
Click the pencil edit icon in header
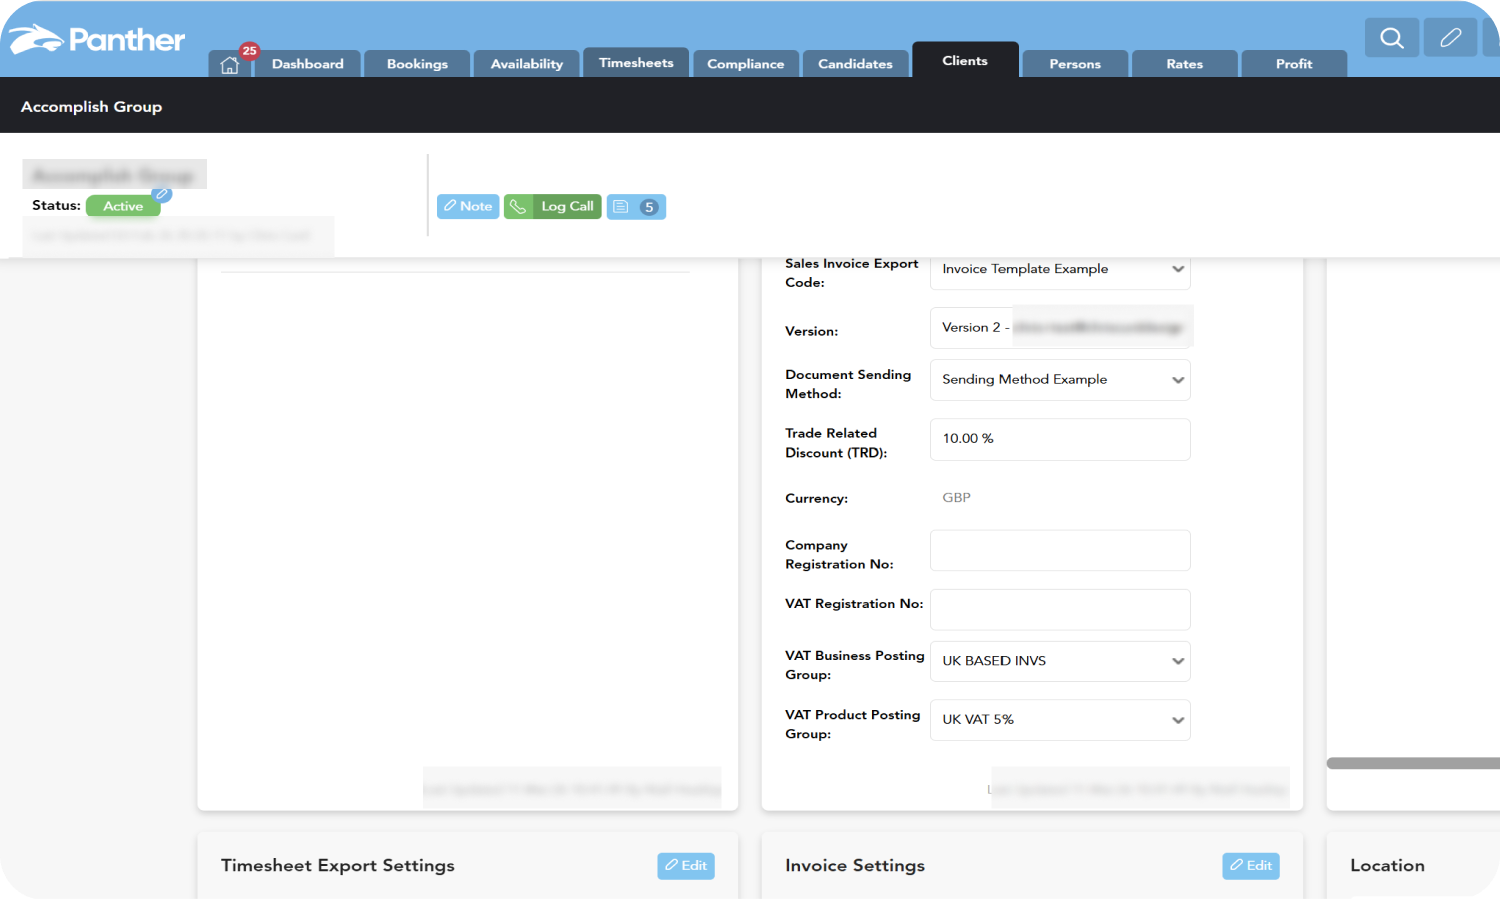pyautogui.click(x=1450, y=38)
